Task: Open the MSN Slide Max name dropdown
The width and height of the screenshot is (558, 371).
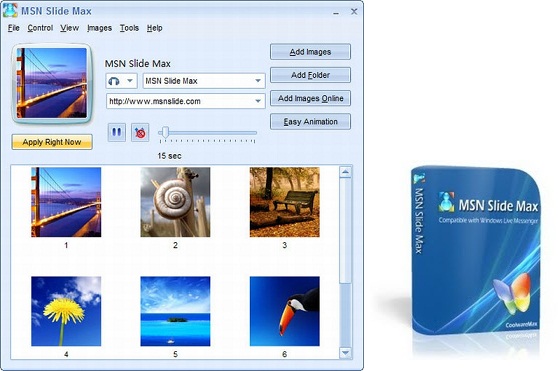Action: click(258, 81)
